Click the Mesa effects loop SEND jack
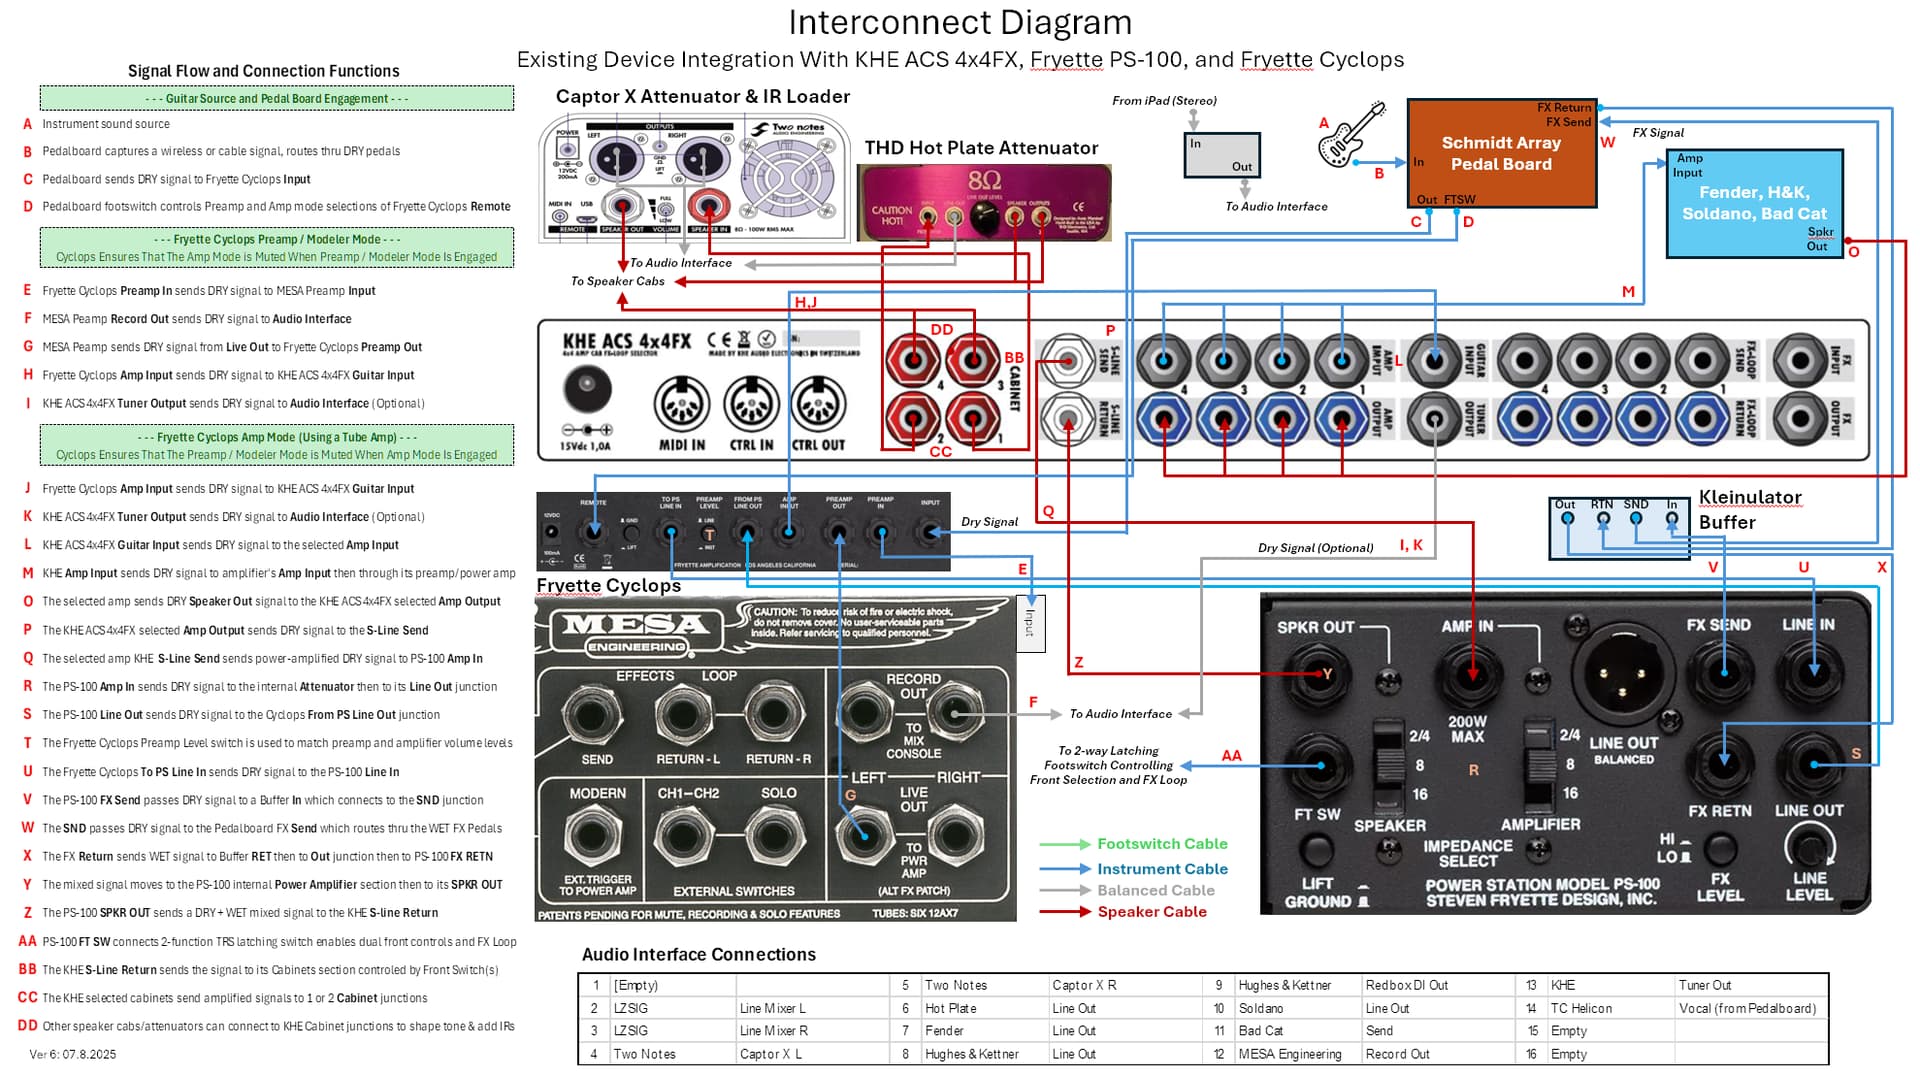This screenshot has width=1920, height=1076. pos(594,716)
